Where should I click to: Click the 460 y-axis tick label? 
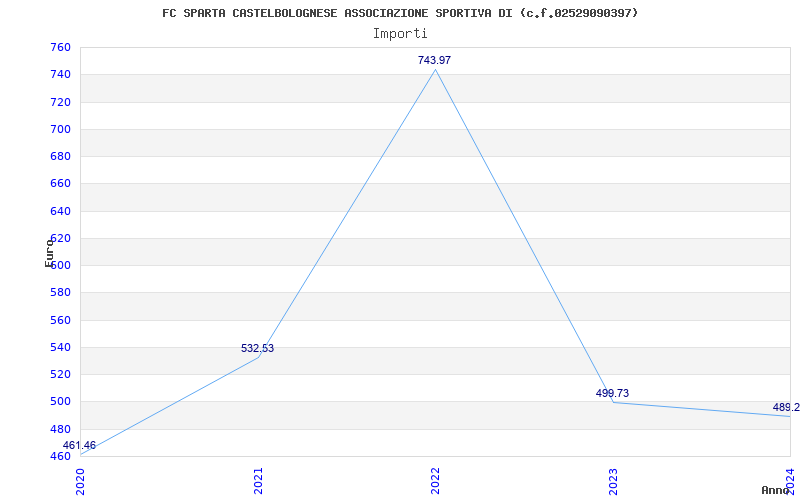pyautogui.click(x=61, y=456)
